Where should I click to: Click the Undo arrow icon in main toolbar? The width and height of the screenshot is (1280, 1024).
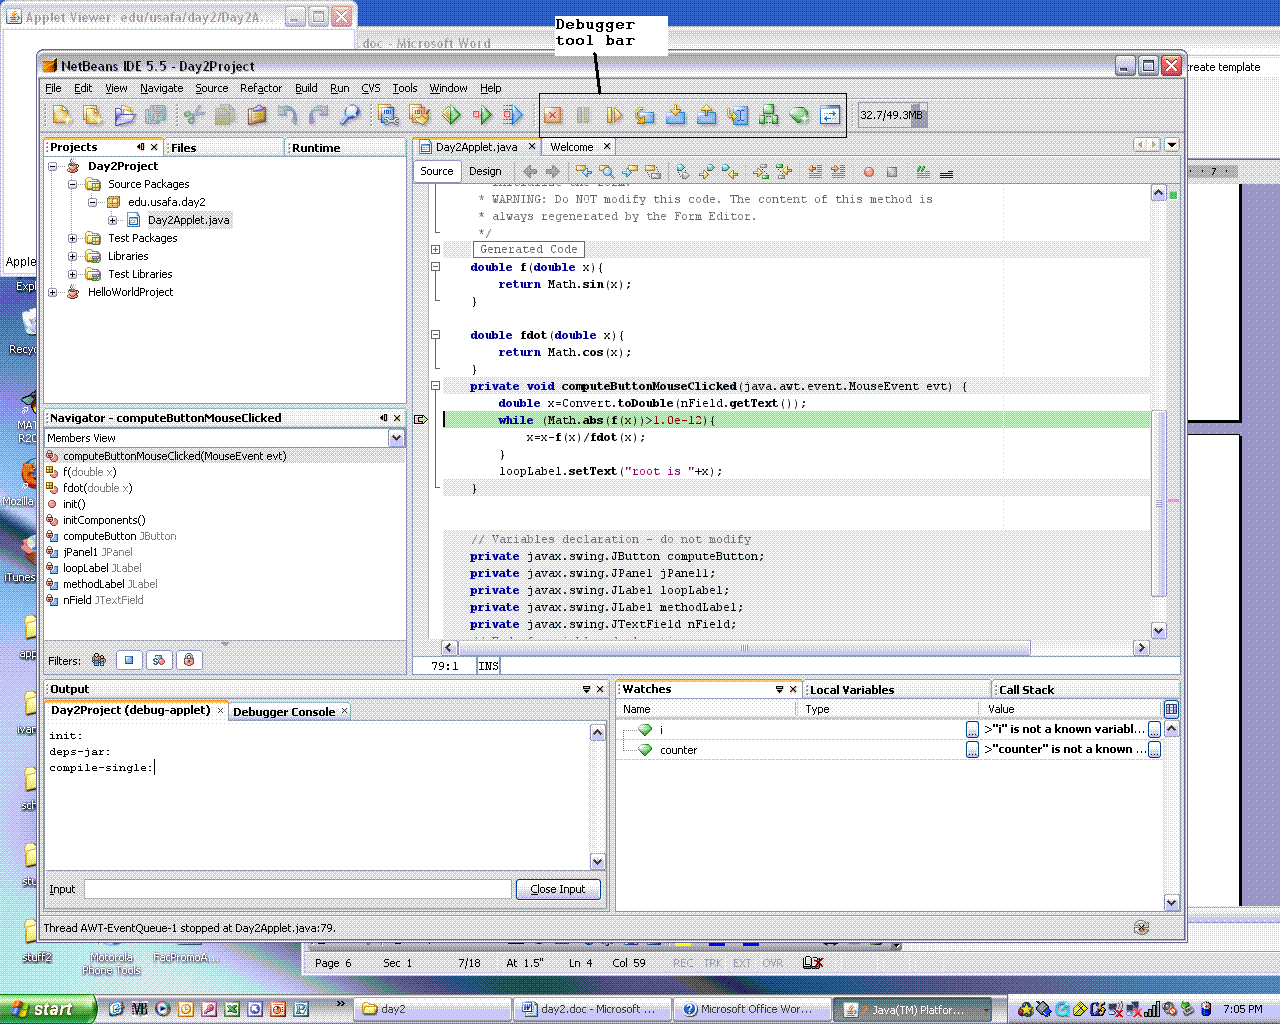pos(288,115)
